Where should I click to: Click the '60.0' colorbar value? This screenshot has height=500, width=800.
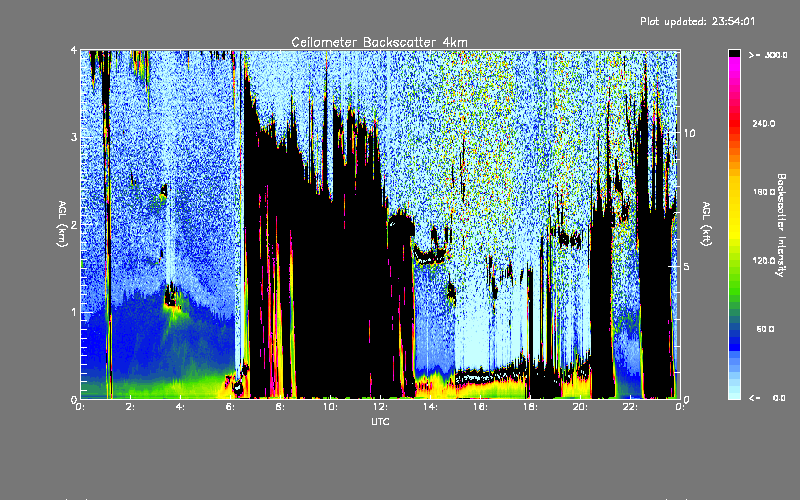point(765,329)
